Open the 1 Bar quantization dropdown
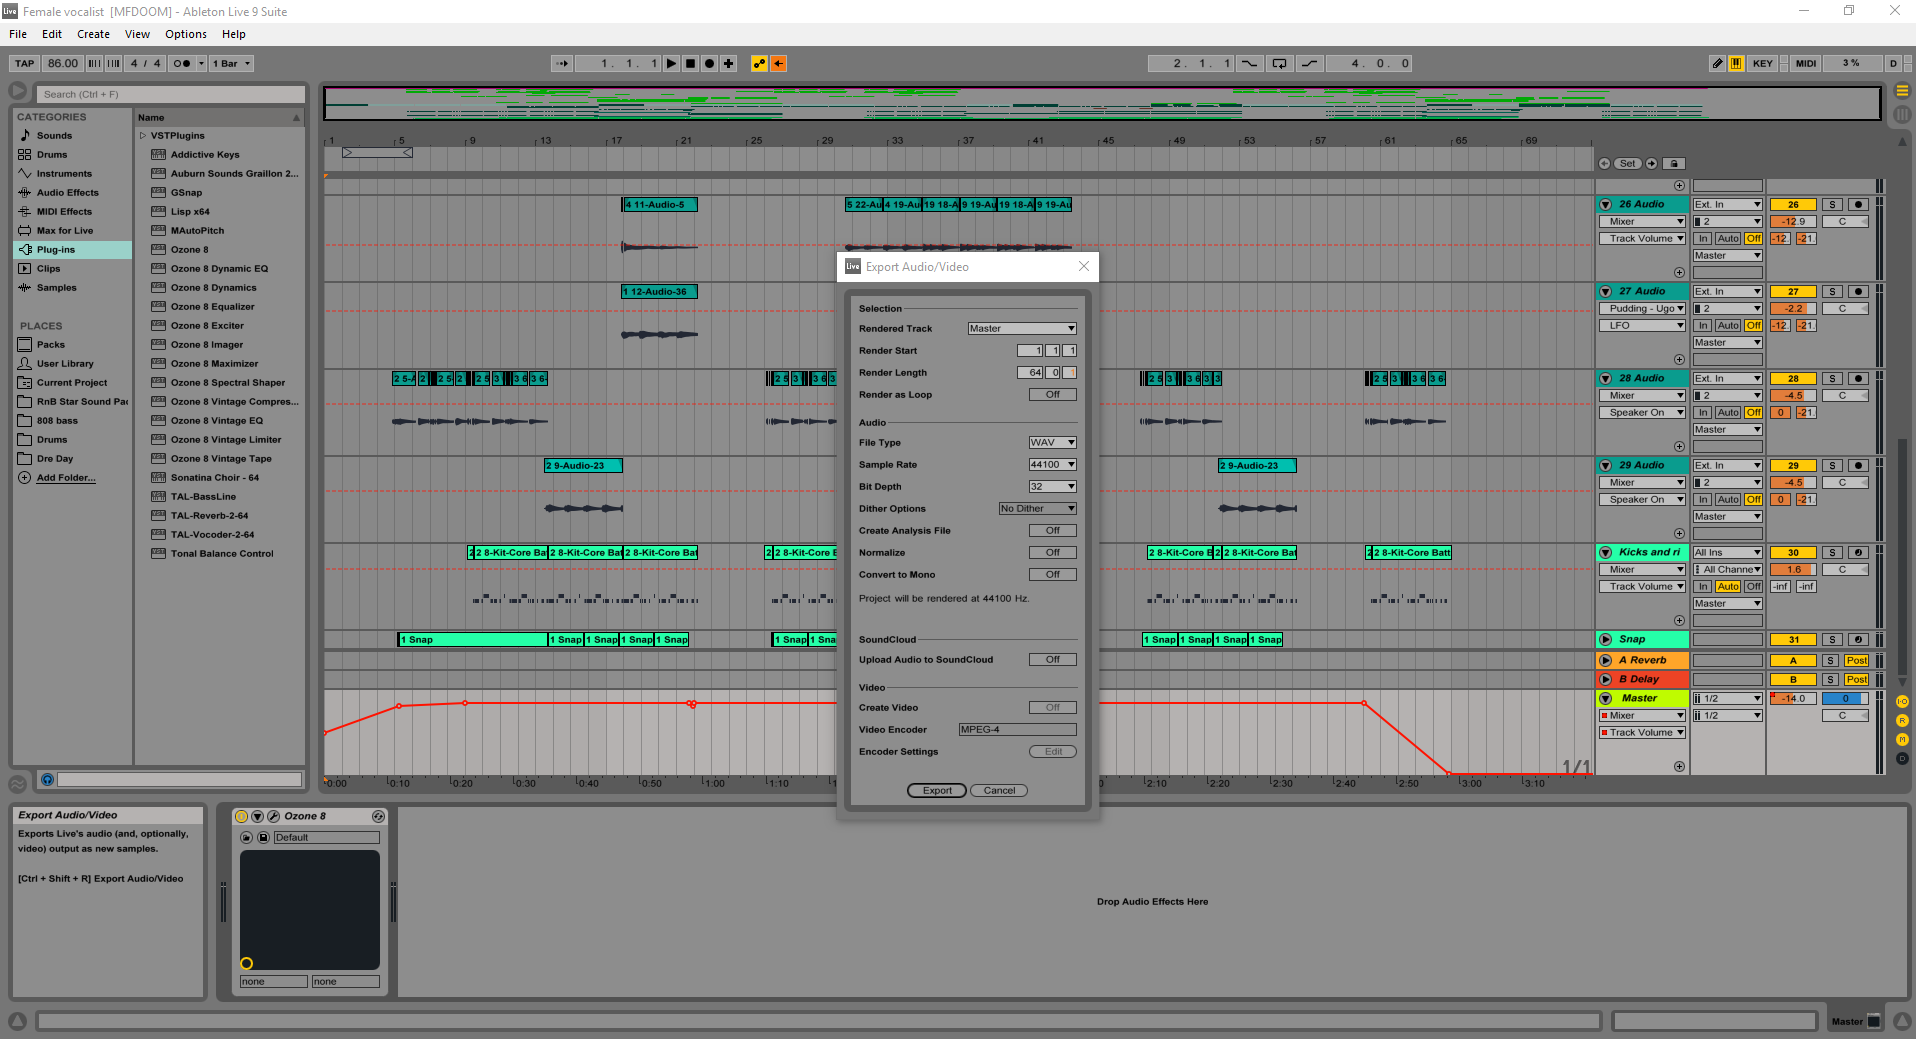This screenshot has width=1916, height=1039. point(231,63)
